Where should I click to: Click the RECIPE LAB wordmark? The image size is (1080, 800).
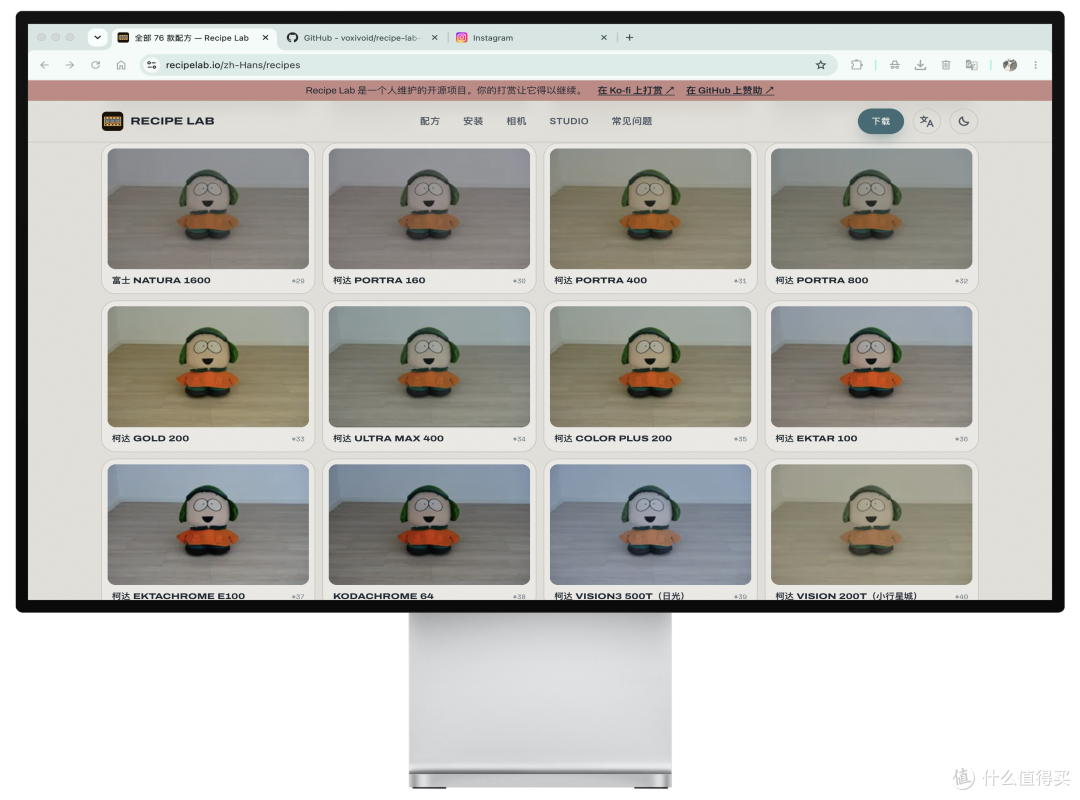(x=172, y=121)
